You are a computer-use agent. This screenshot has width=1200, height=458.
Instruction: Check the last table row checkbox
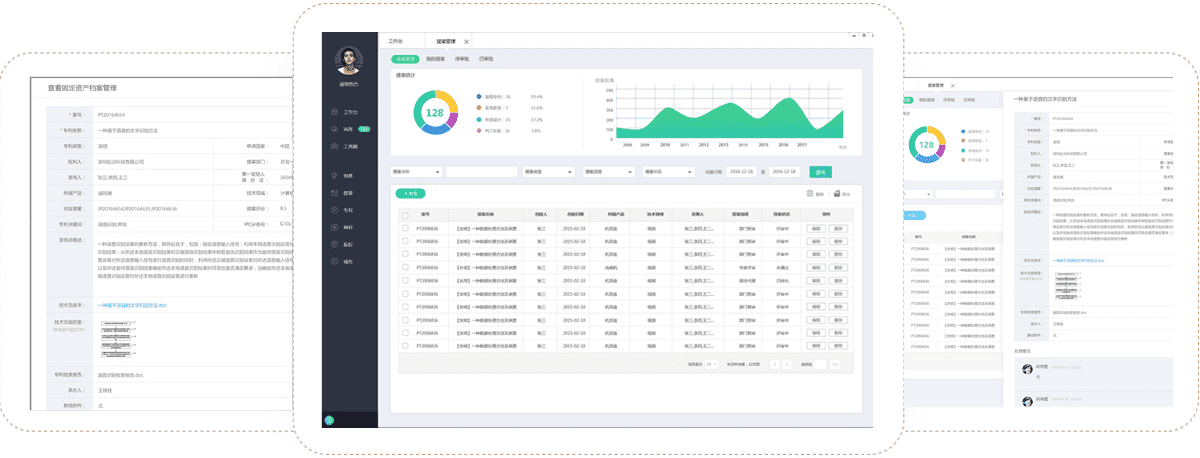(x=405, y=345)
